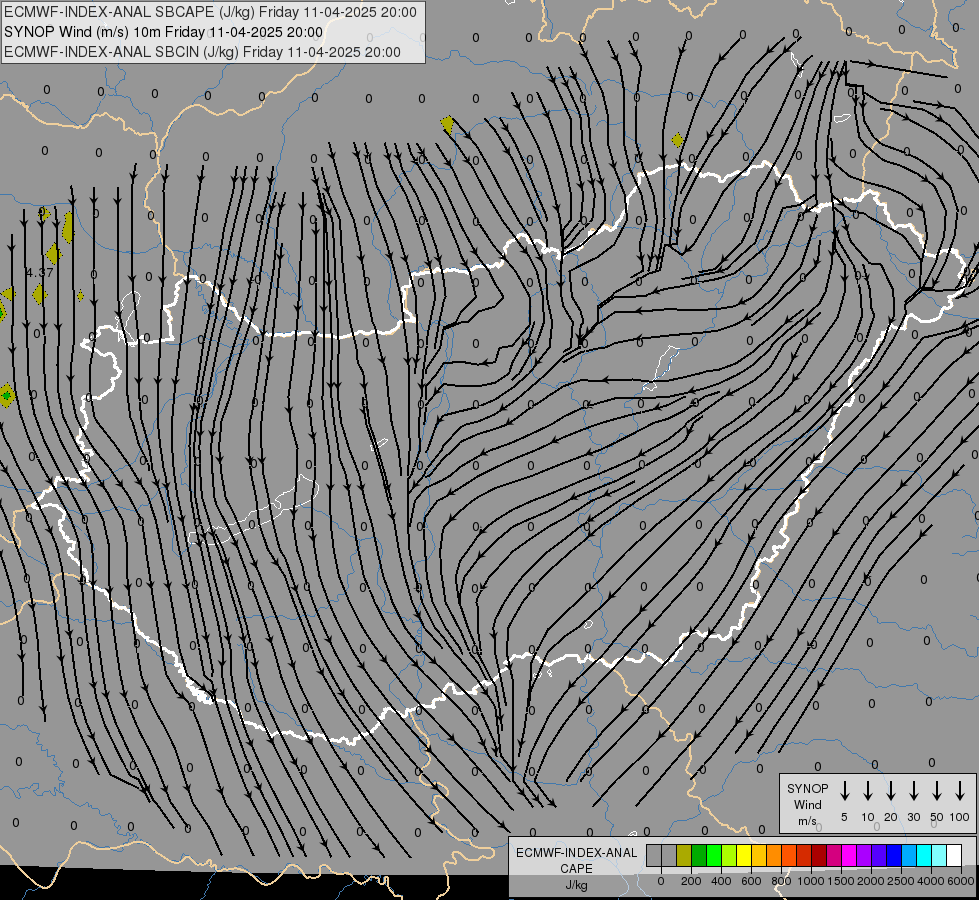Screen dimensions: 979x900
Task: Click the wind arrow above the 100 m/s label
Action: click(x=960, y=790)
